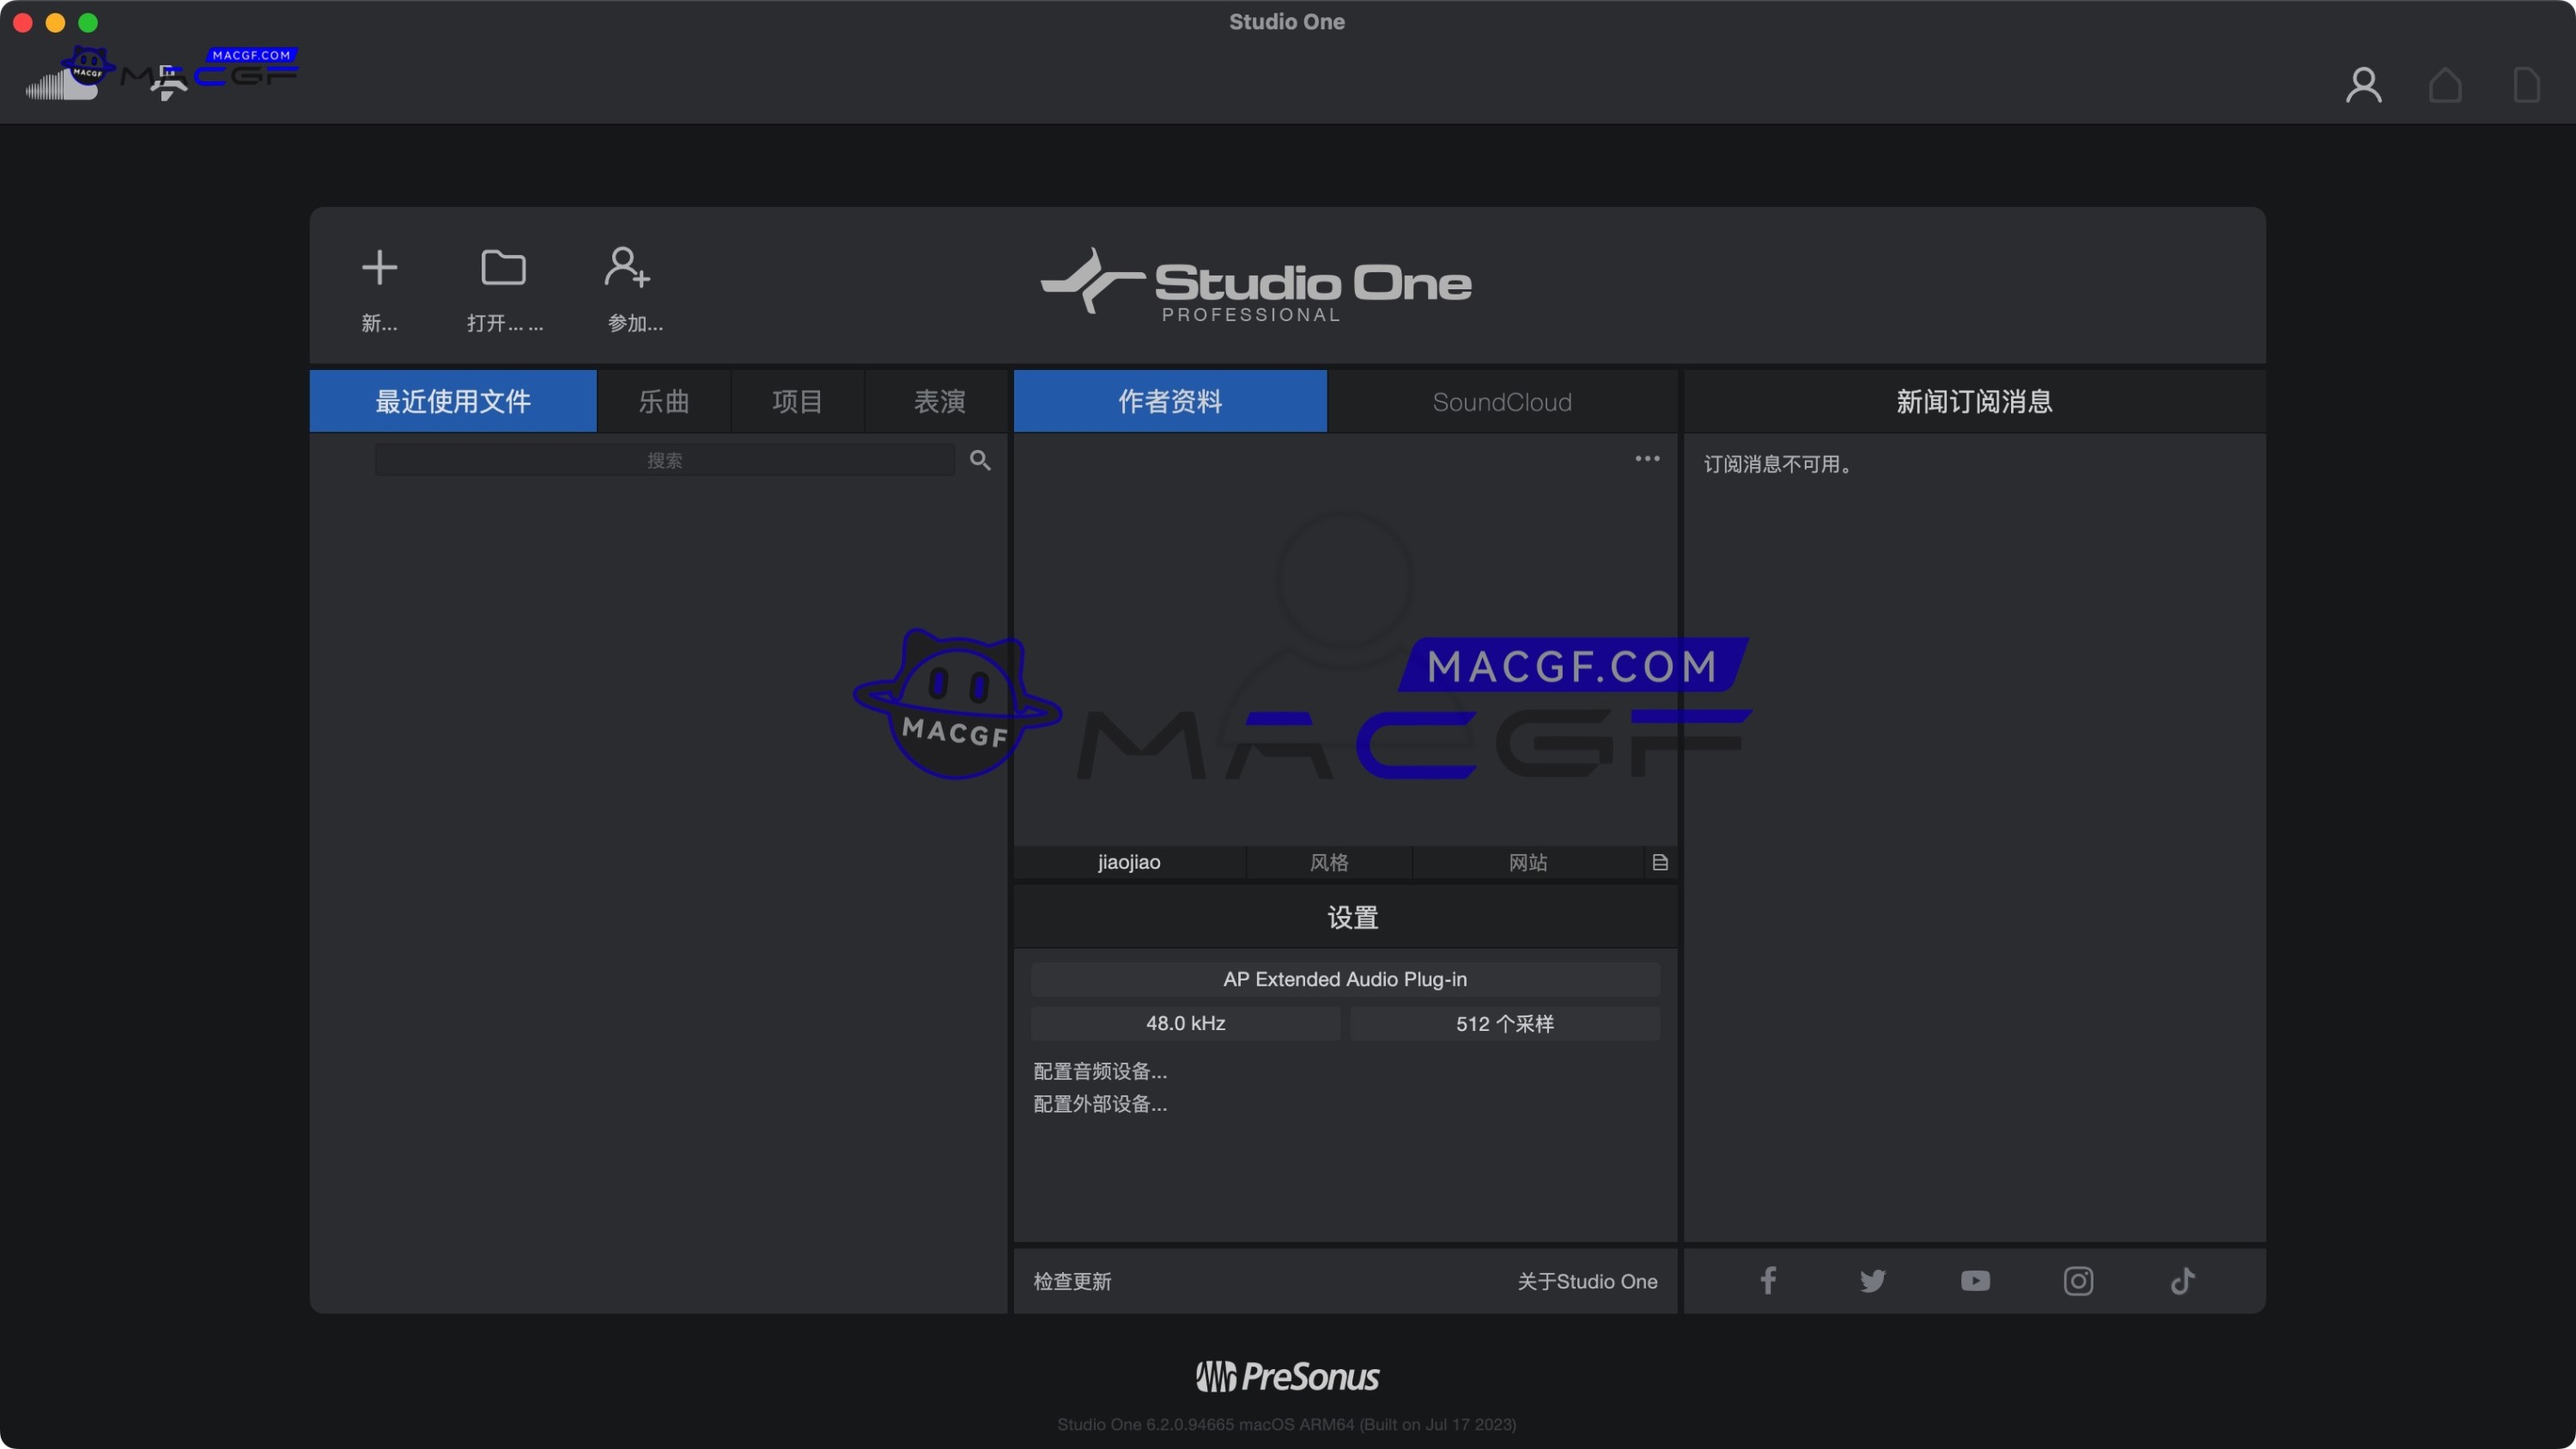Open the 512 个采样 buffer size selector

pos(1505,1023)
